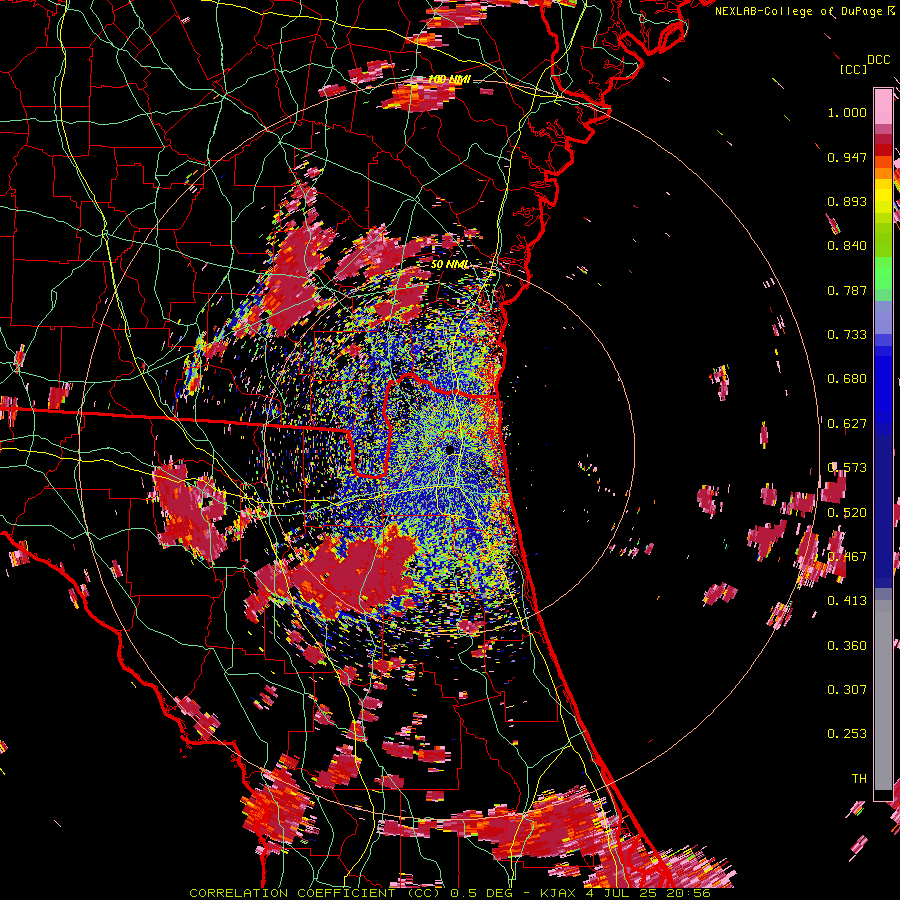The height and width of the screenshot is (900, 900).
Task: Select the 0.307 scale value
Action: pyautogui.click(x=847, y=690)
